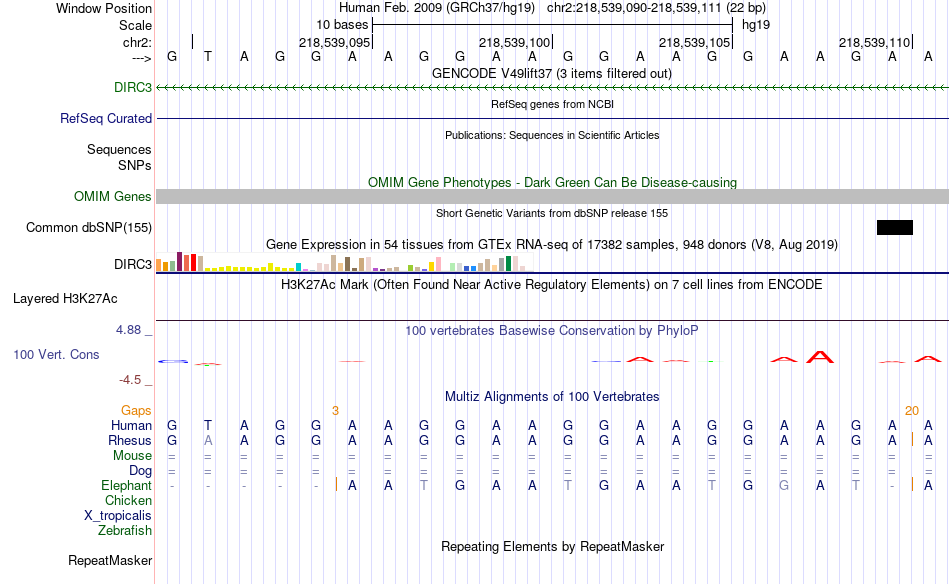This screenshot has height=584, width=950.
Task: Select the X_tropicalis alignment row label
Action: pyautogui.click(x=118, y=516)
